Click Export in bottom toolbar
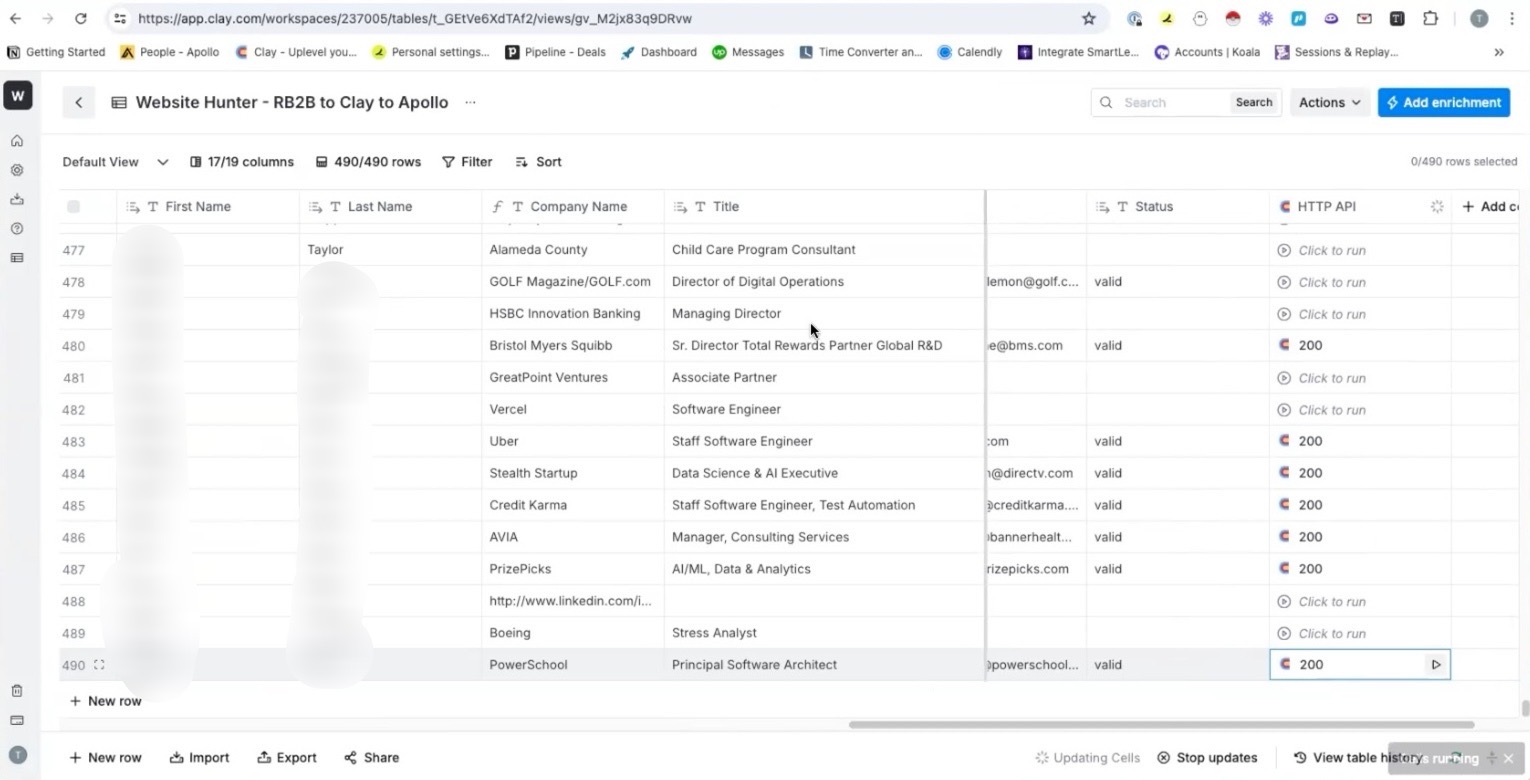Viewport: 1530px width, 780px height. (287, 758)
